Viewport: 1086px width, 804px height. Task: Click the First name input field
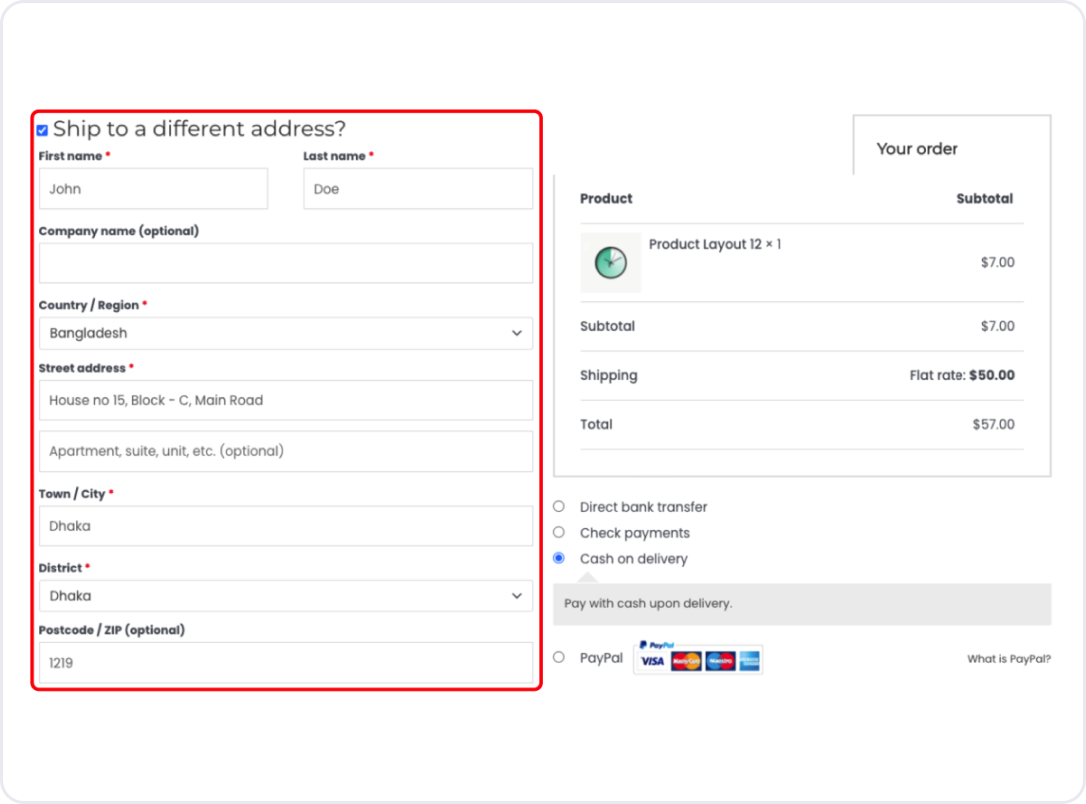(x=153, y=189)
